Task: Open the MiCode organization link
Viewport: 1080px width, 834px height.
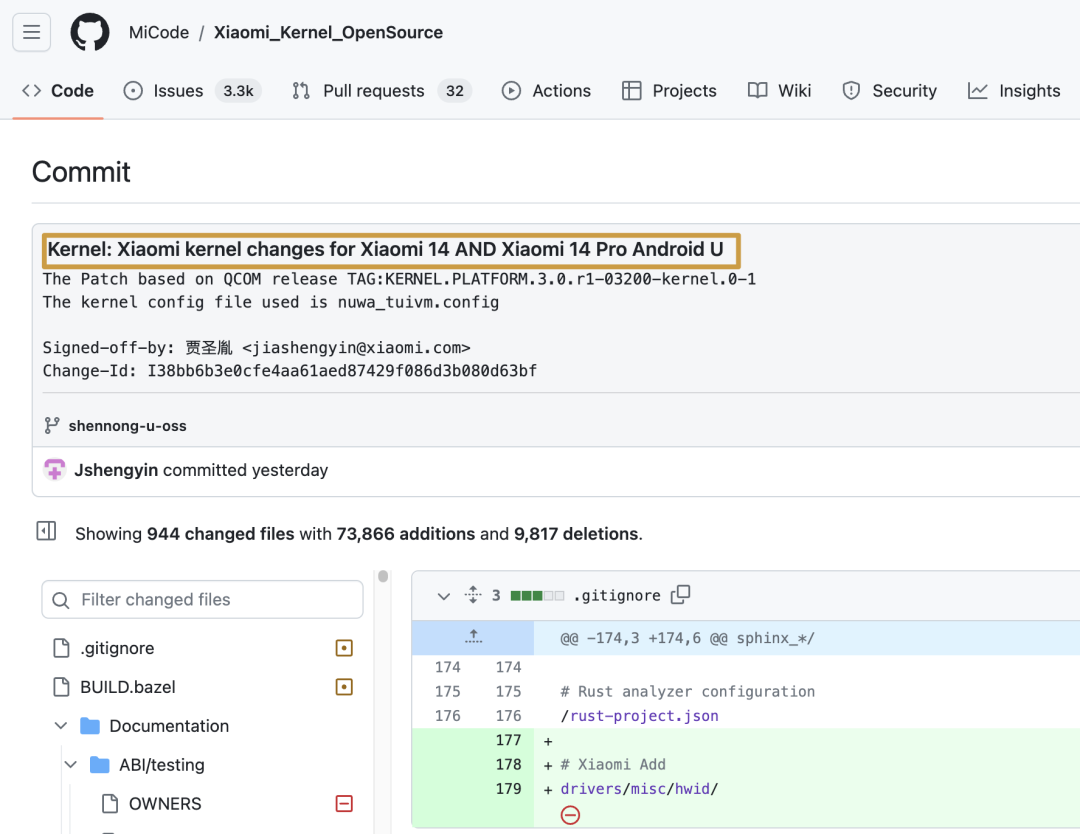Action: coord(159,32)
